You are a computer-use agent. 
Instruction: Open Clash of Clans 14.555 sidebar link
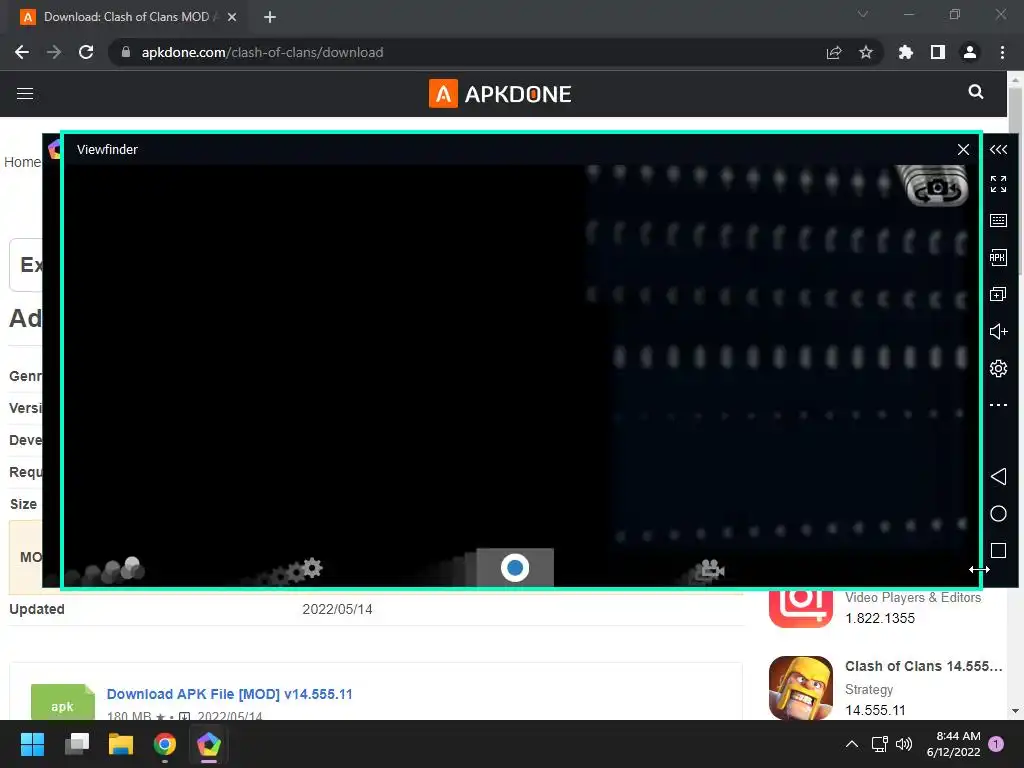tap(923, 666)
